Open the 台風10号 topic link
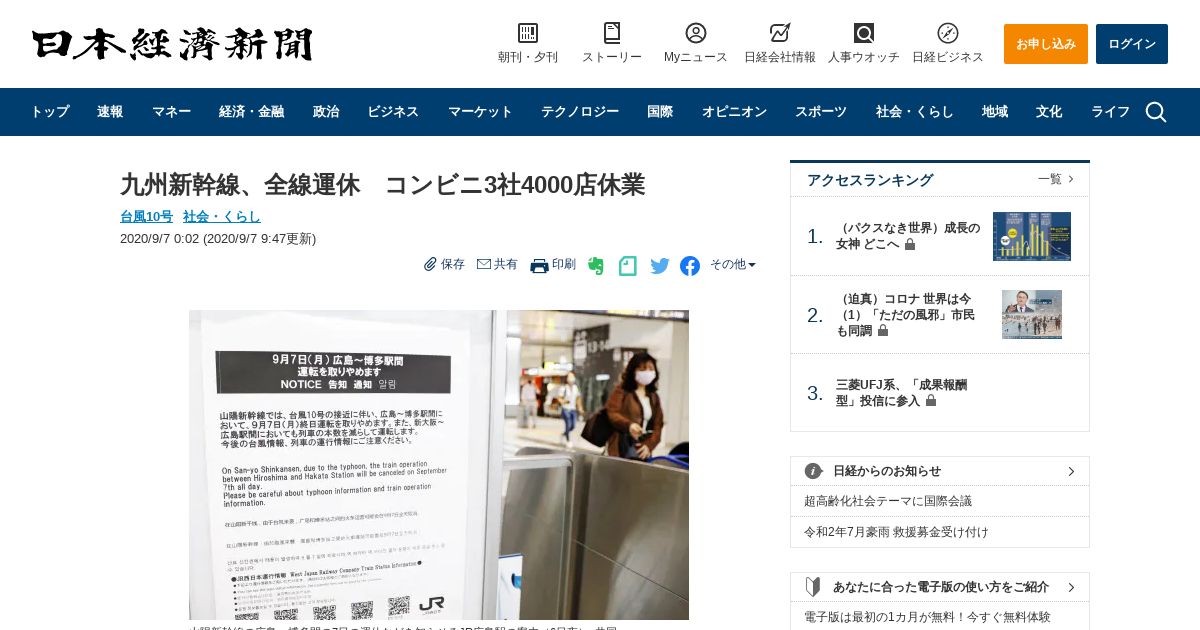 (146, 216)
